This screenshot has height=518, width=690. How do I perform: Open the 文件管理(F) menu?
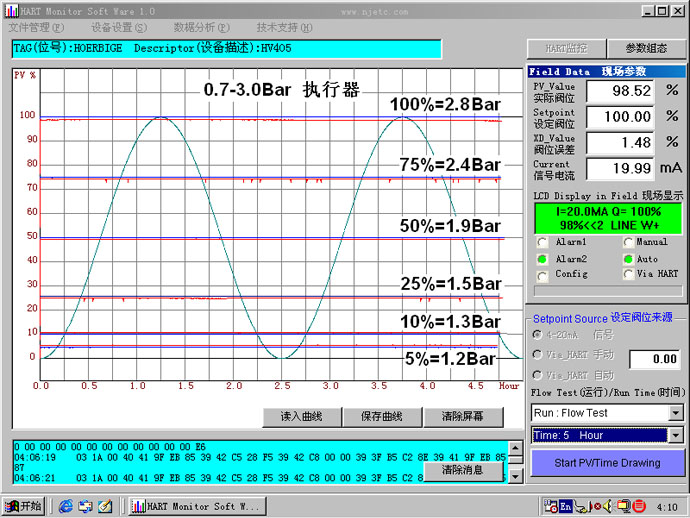[x=36, y=27]
